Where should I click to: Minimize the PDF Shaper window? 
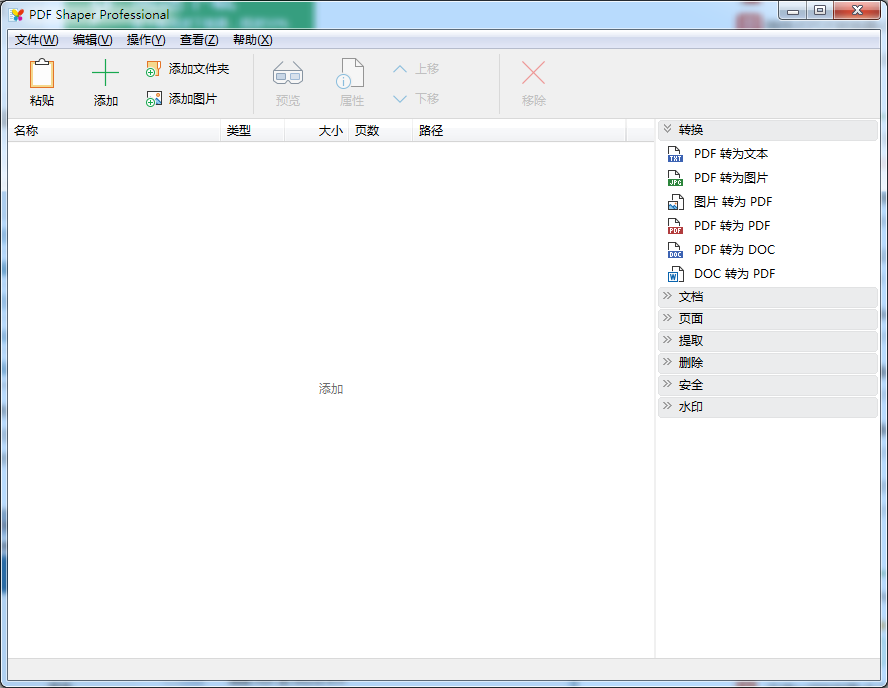click(793, 11)
